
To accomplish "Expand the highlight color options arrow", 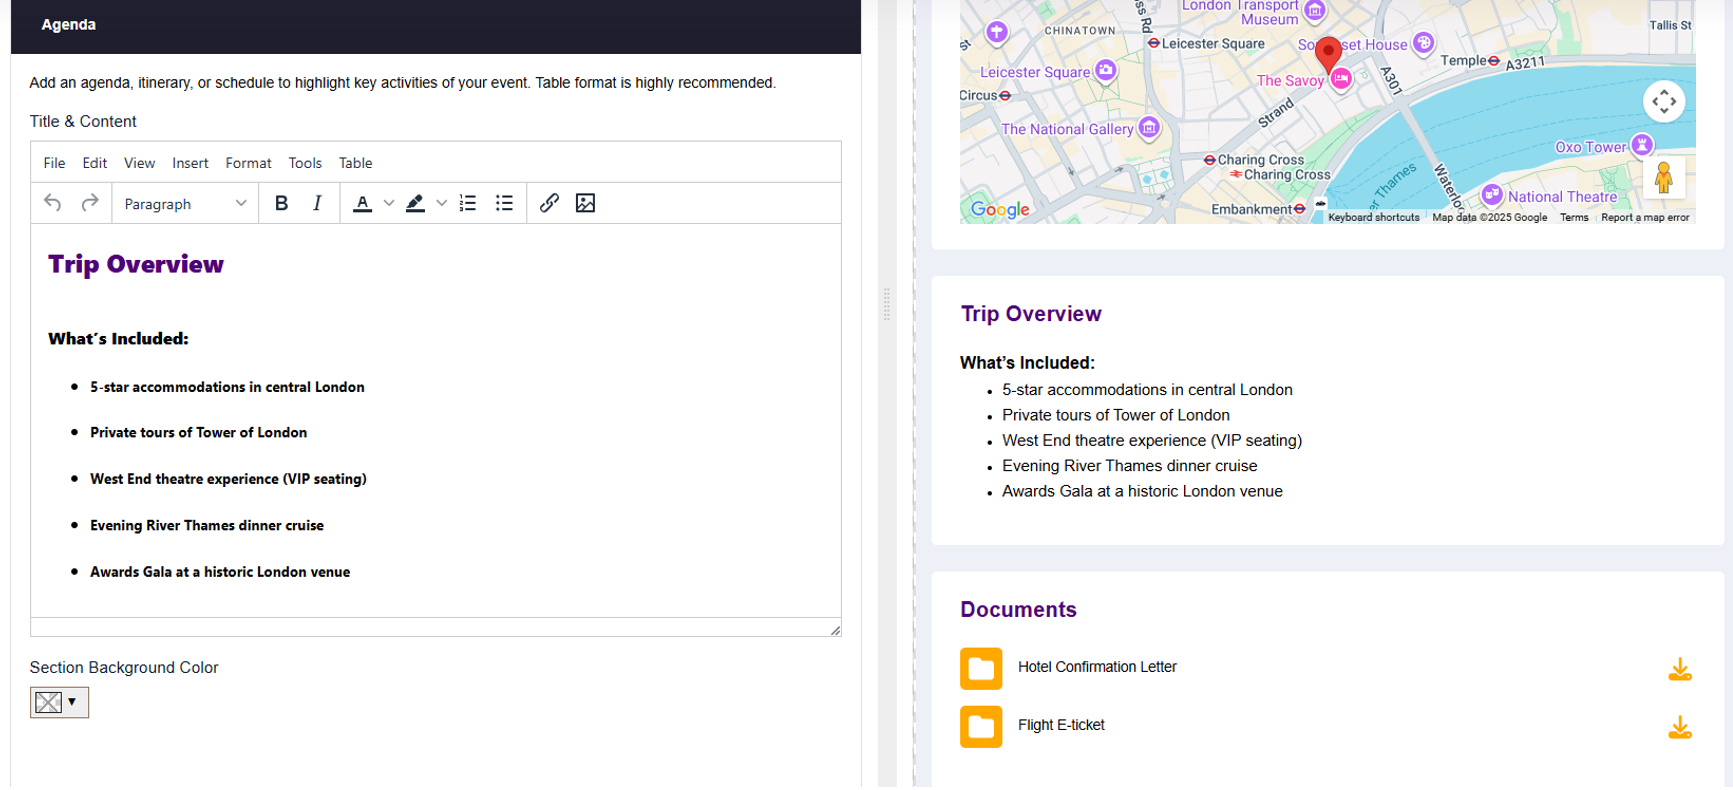I will (441, 203).
